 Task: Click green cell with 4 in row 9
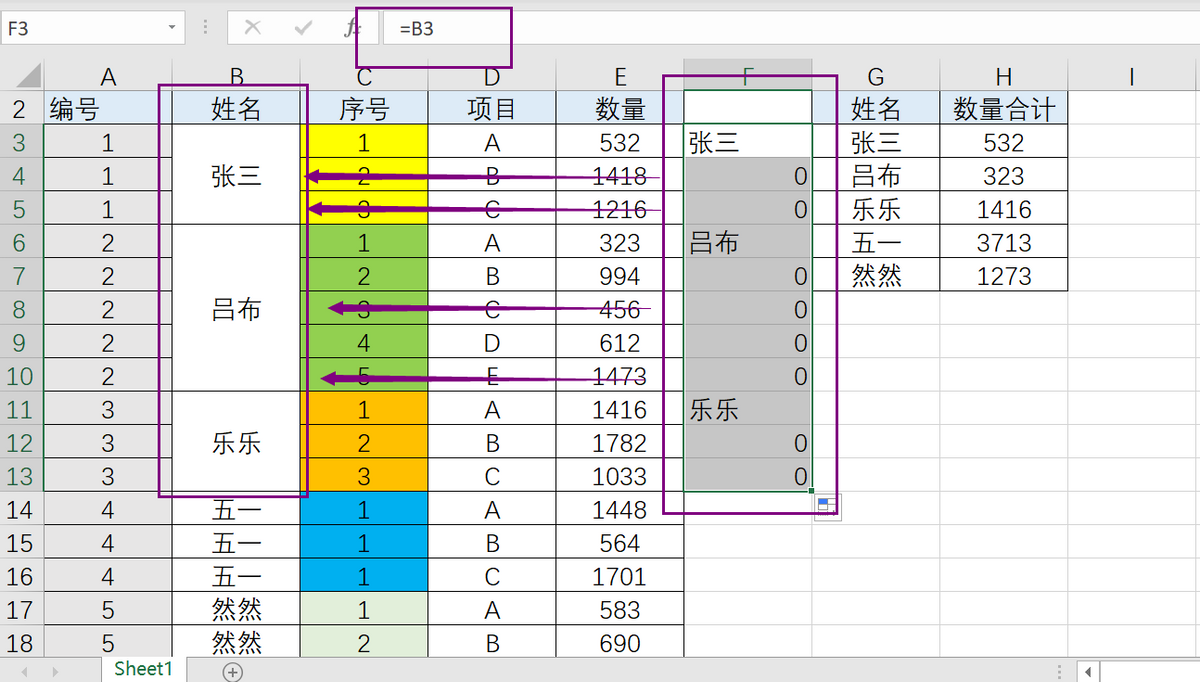364,342
